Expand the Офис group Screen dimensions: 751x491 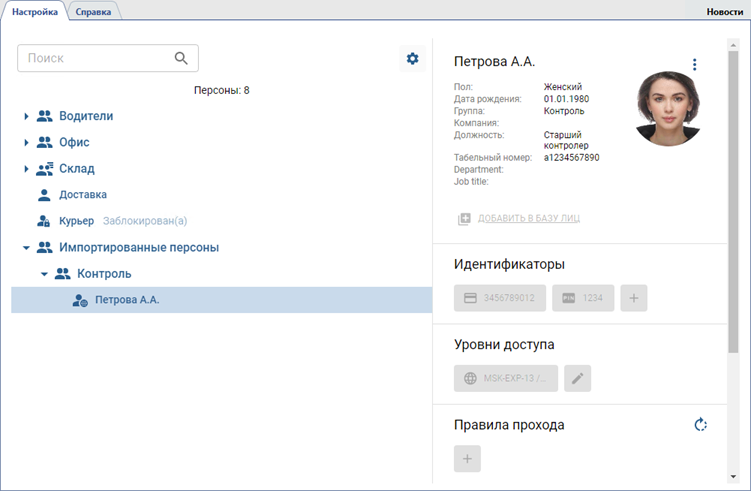click(26, 143)
